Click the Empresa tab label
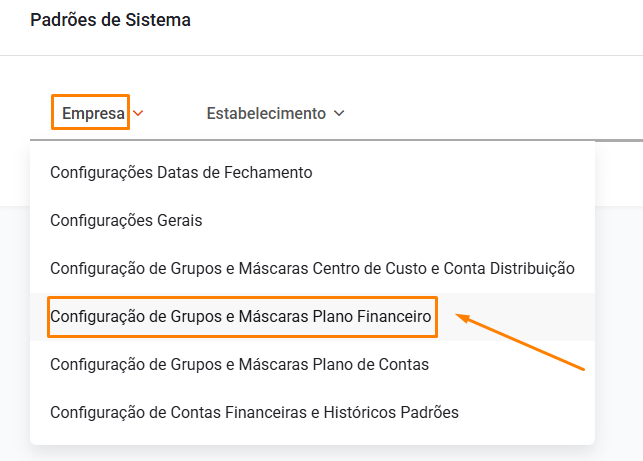This screenshot has width=643, height=461. [92, 114]
